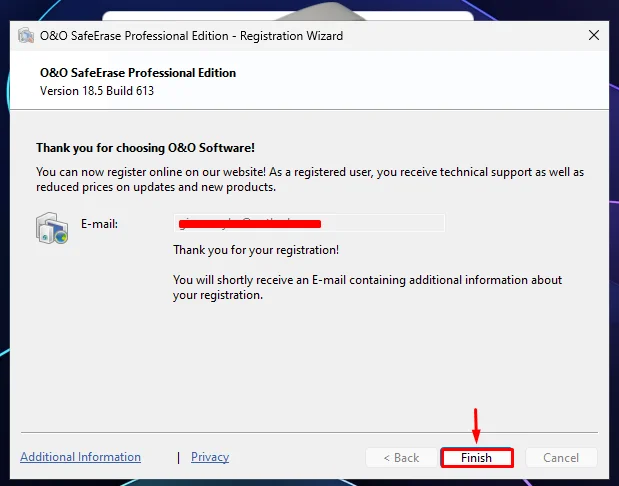This screenshot has height=486, width=619.
Task: Open the Additional Information link
Action: 81,457
